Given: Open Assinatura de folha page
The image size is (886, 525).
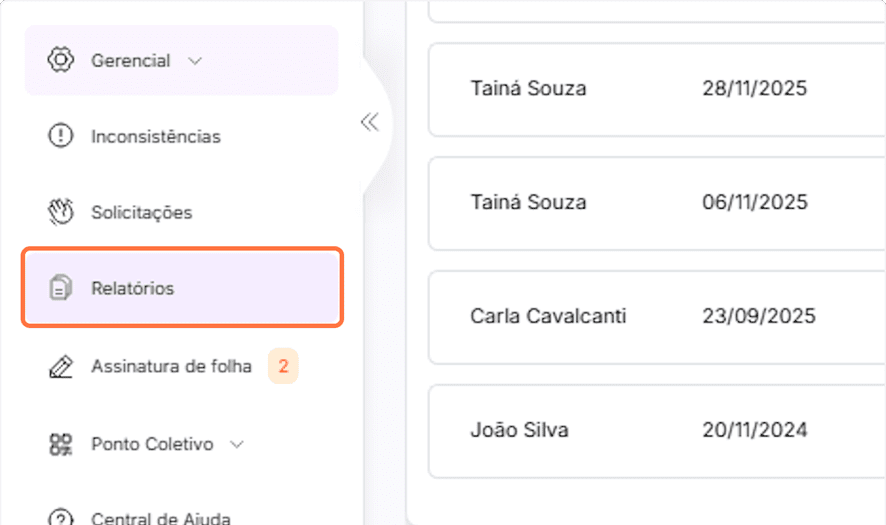Looking at the screenshot, I should [171, 367].
